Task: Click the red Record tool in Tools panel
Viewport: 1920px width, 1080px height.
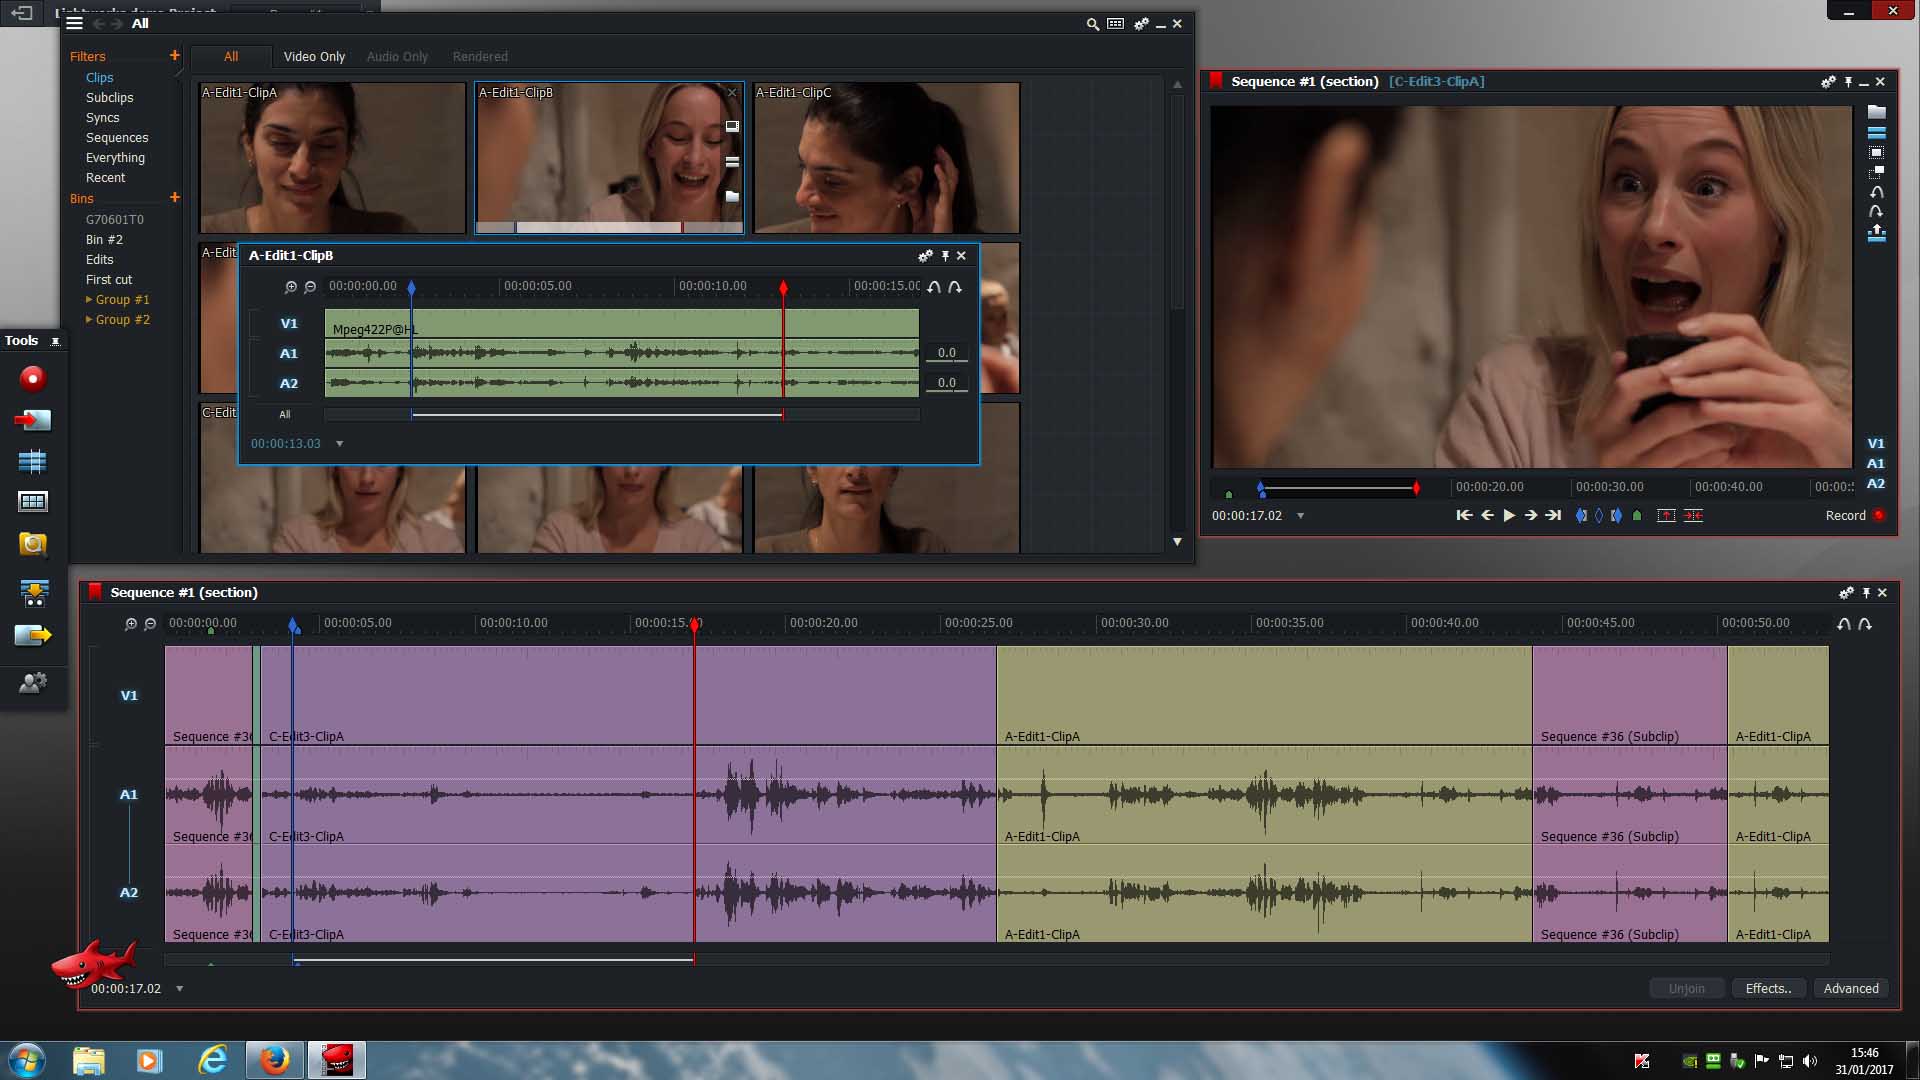Action: tap(33, 378)
